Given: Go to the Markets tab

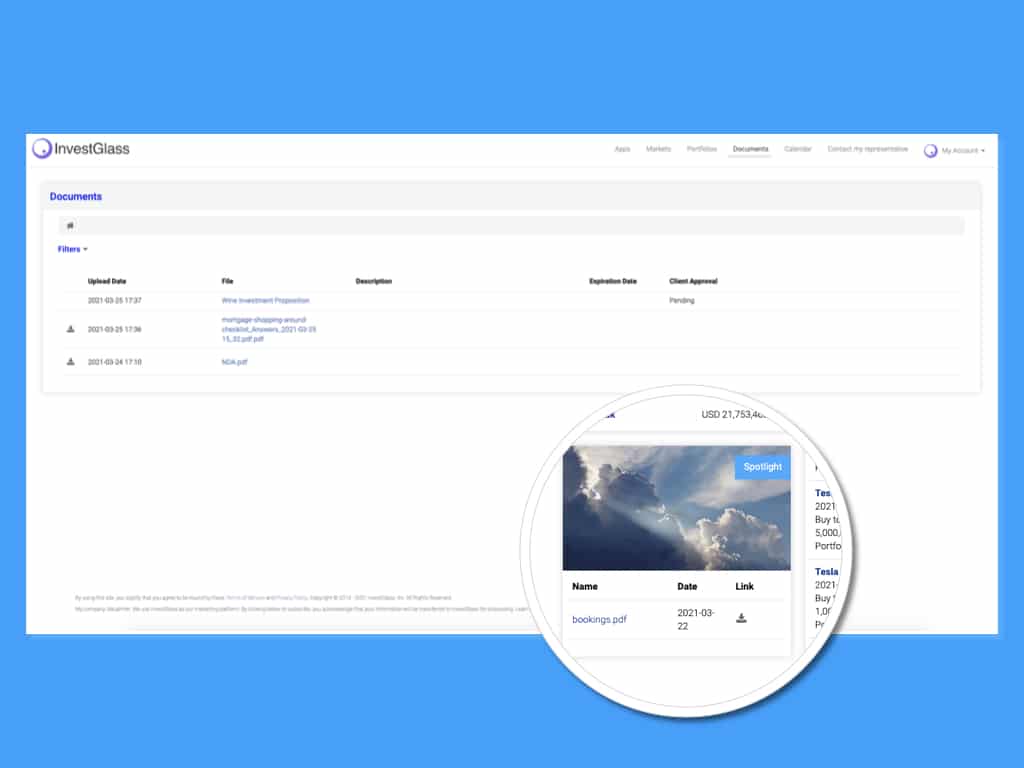Looking at the screenshot, I should click(658, 150).
